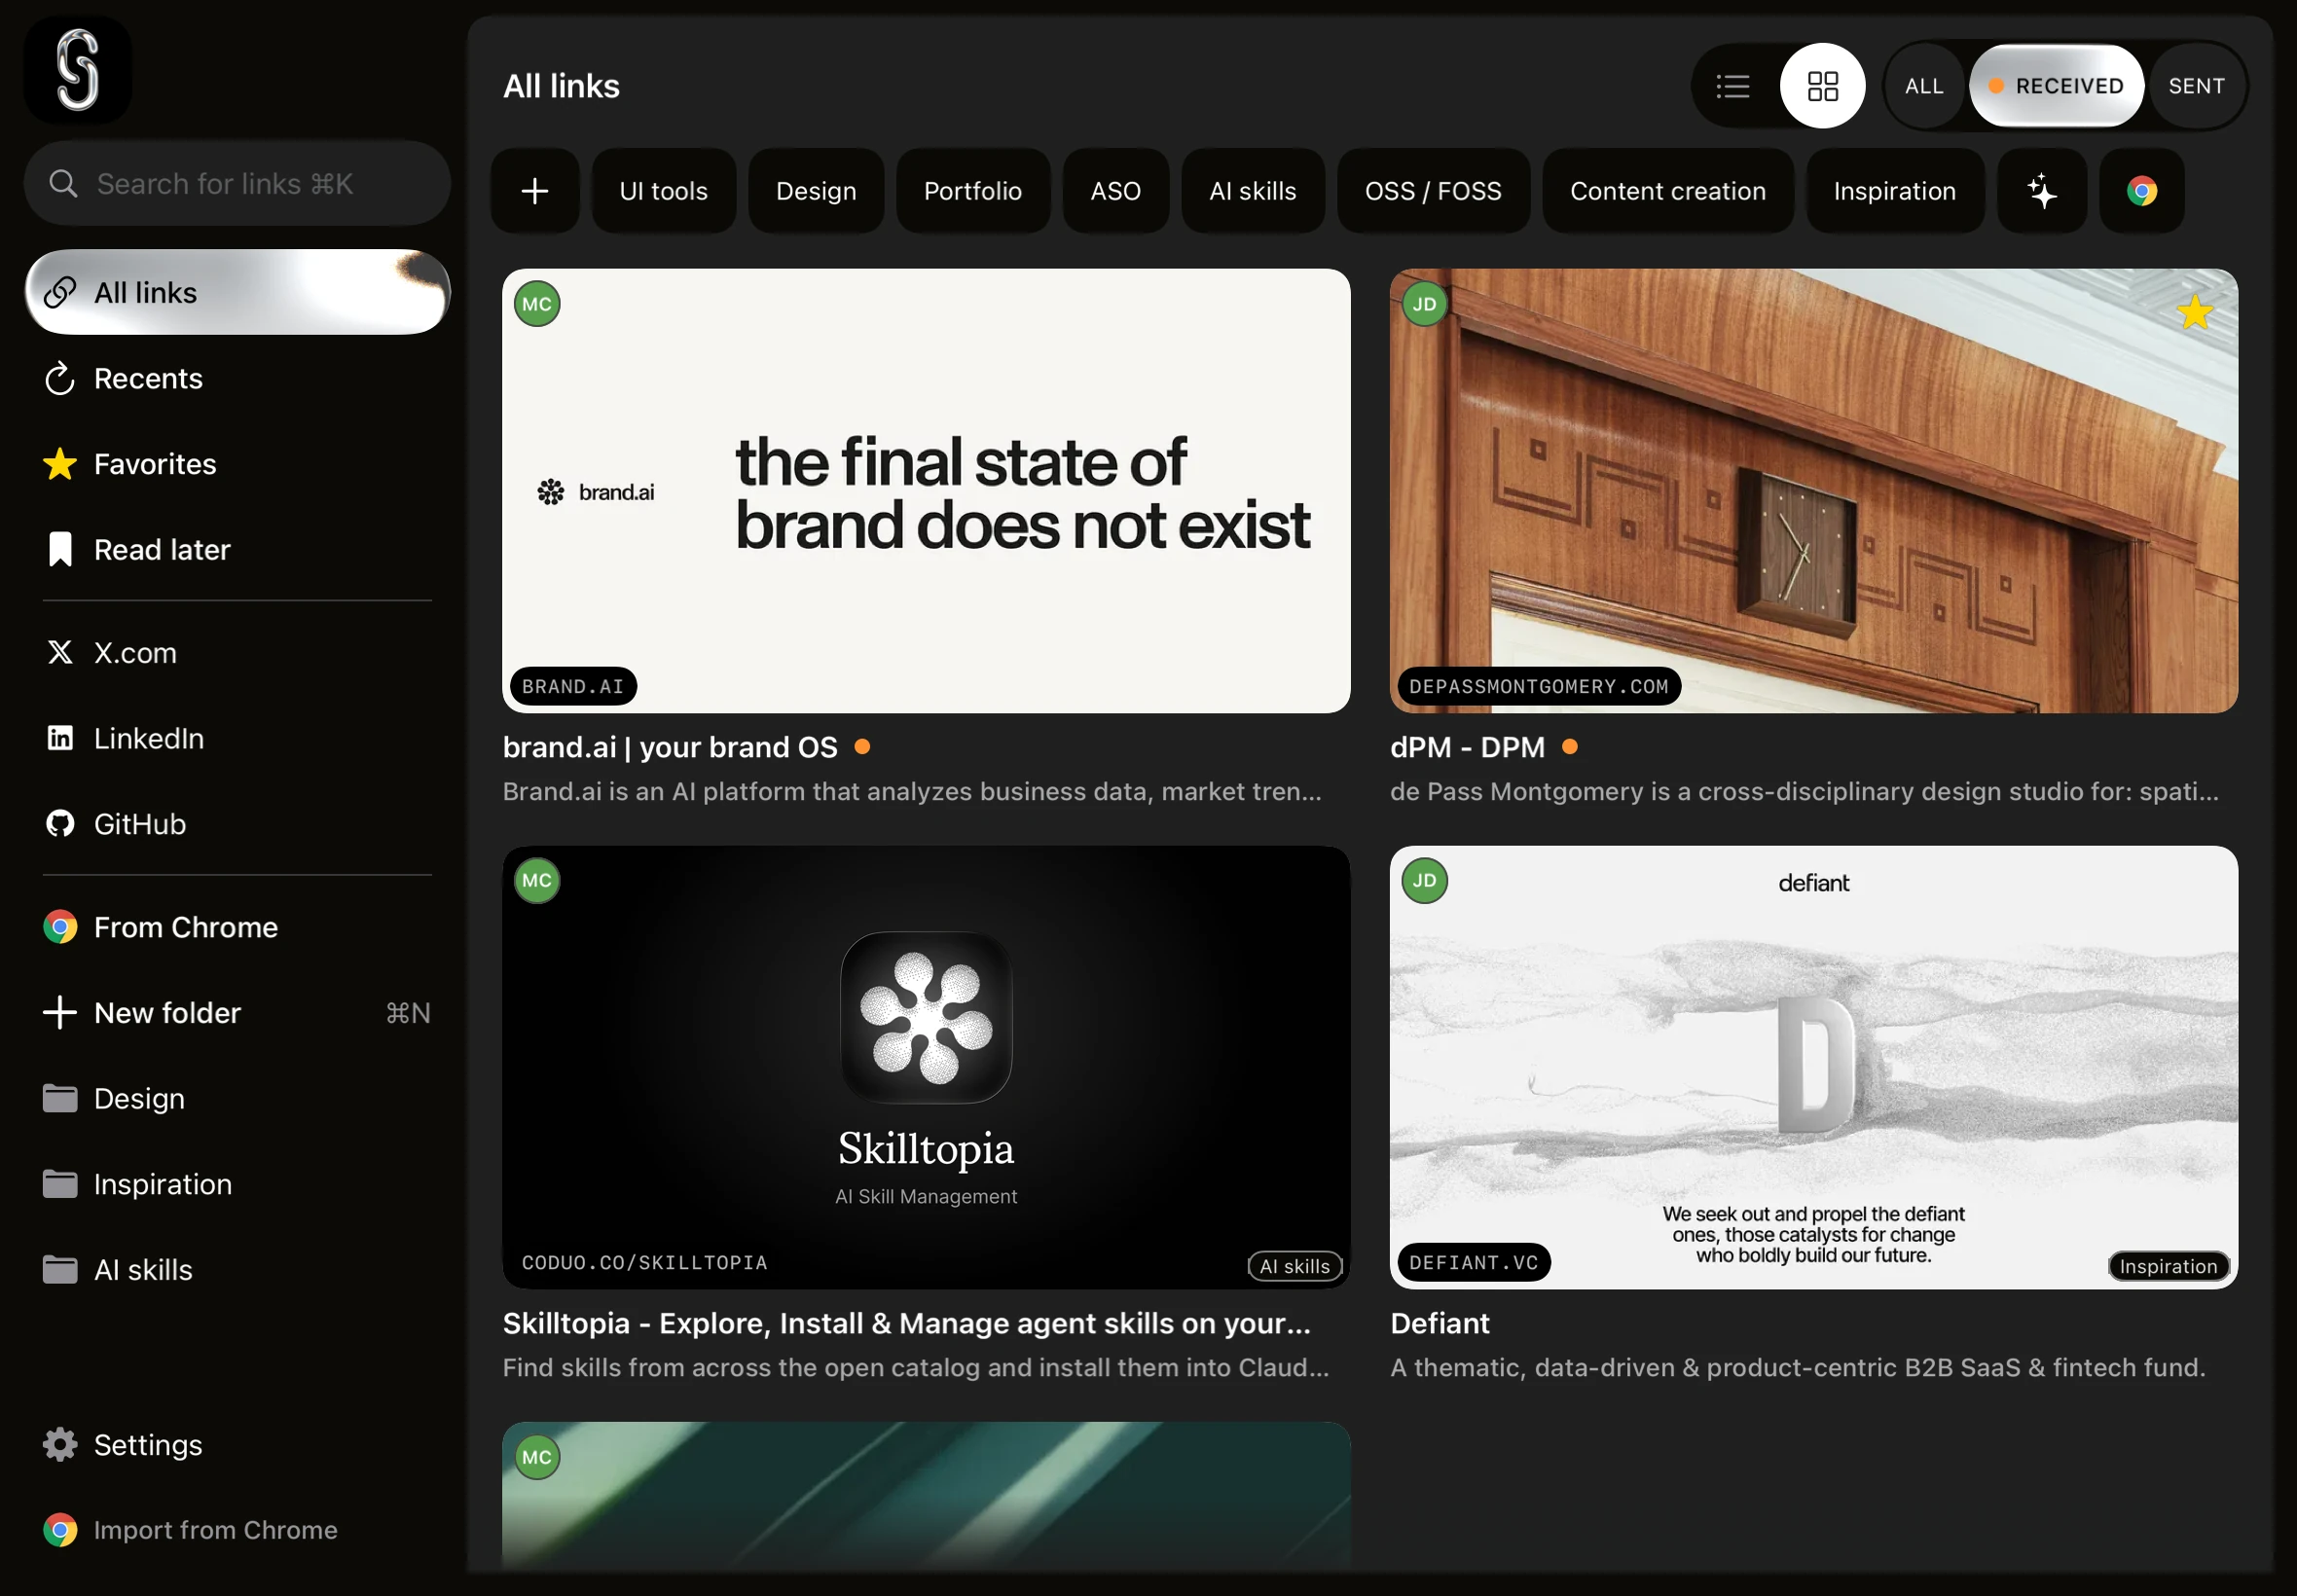Viewport: 2297px width, 1596px height.
Task: Click the Settings gear icon
Action: 60,1444
